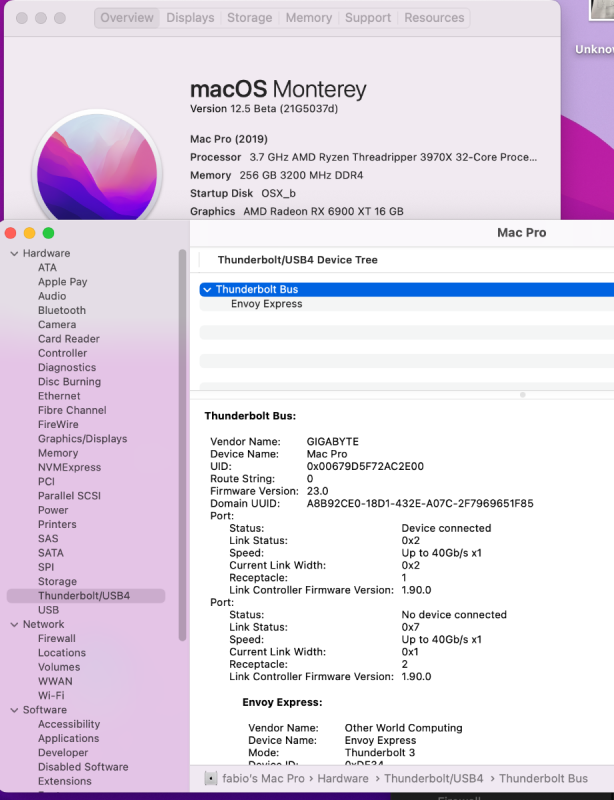Select the Overview tab
Image resolution: width=614 pixels, height=800 pixels.
coord(127,18)
